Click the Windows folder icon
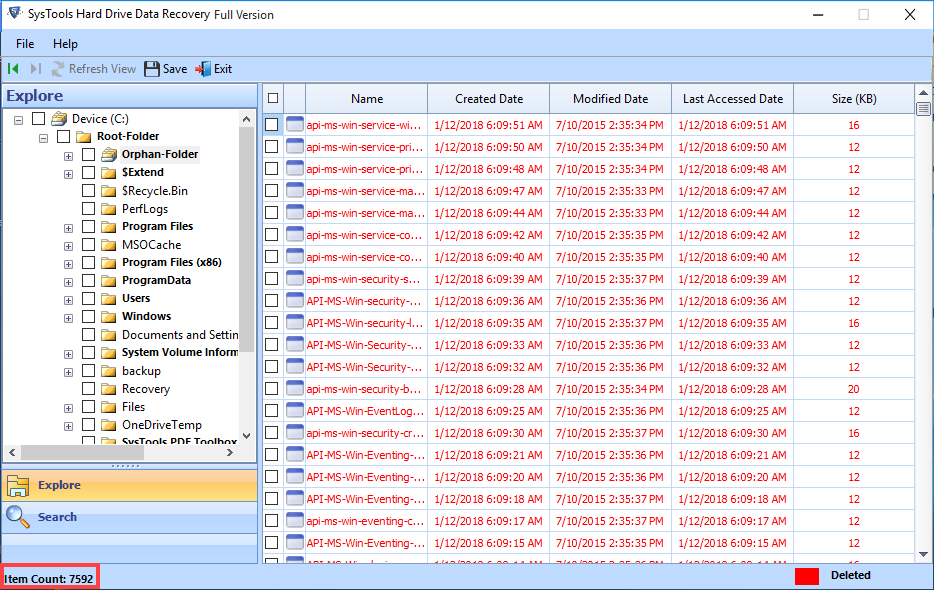This screenshot has height=590, width=934. 108,316
